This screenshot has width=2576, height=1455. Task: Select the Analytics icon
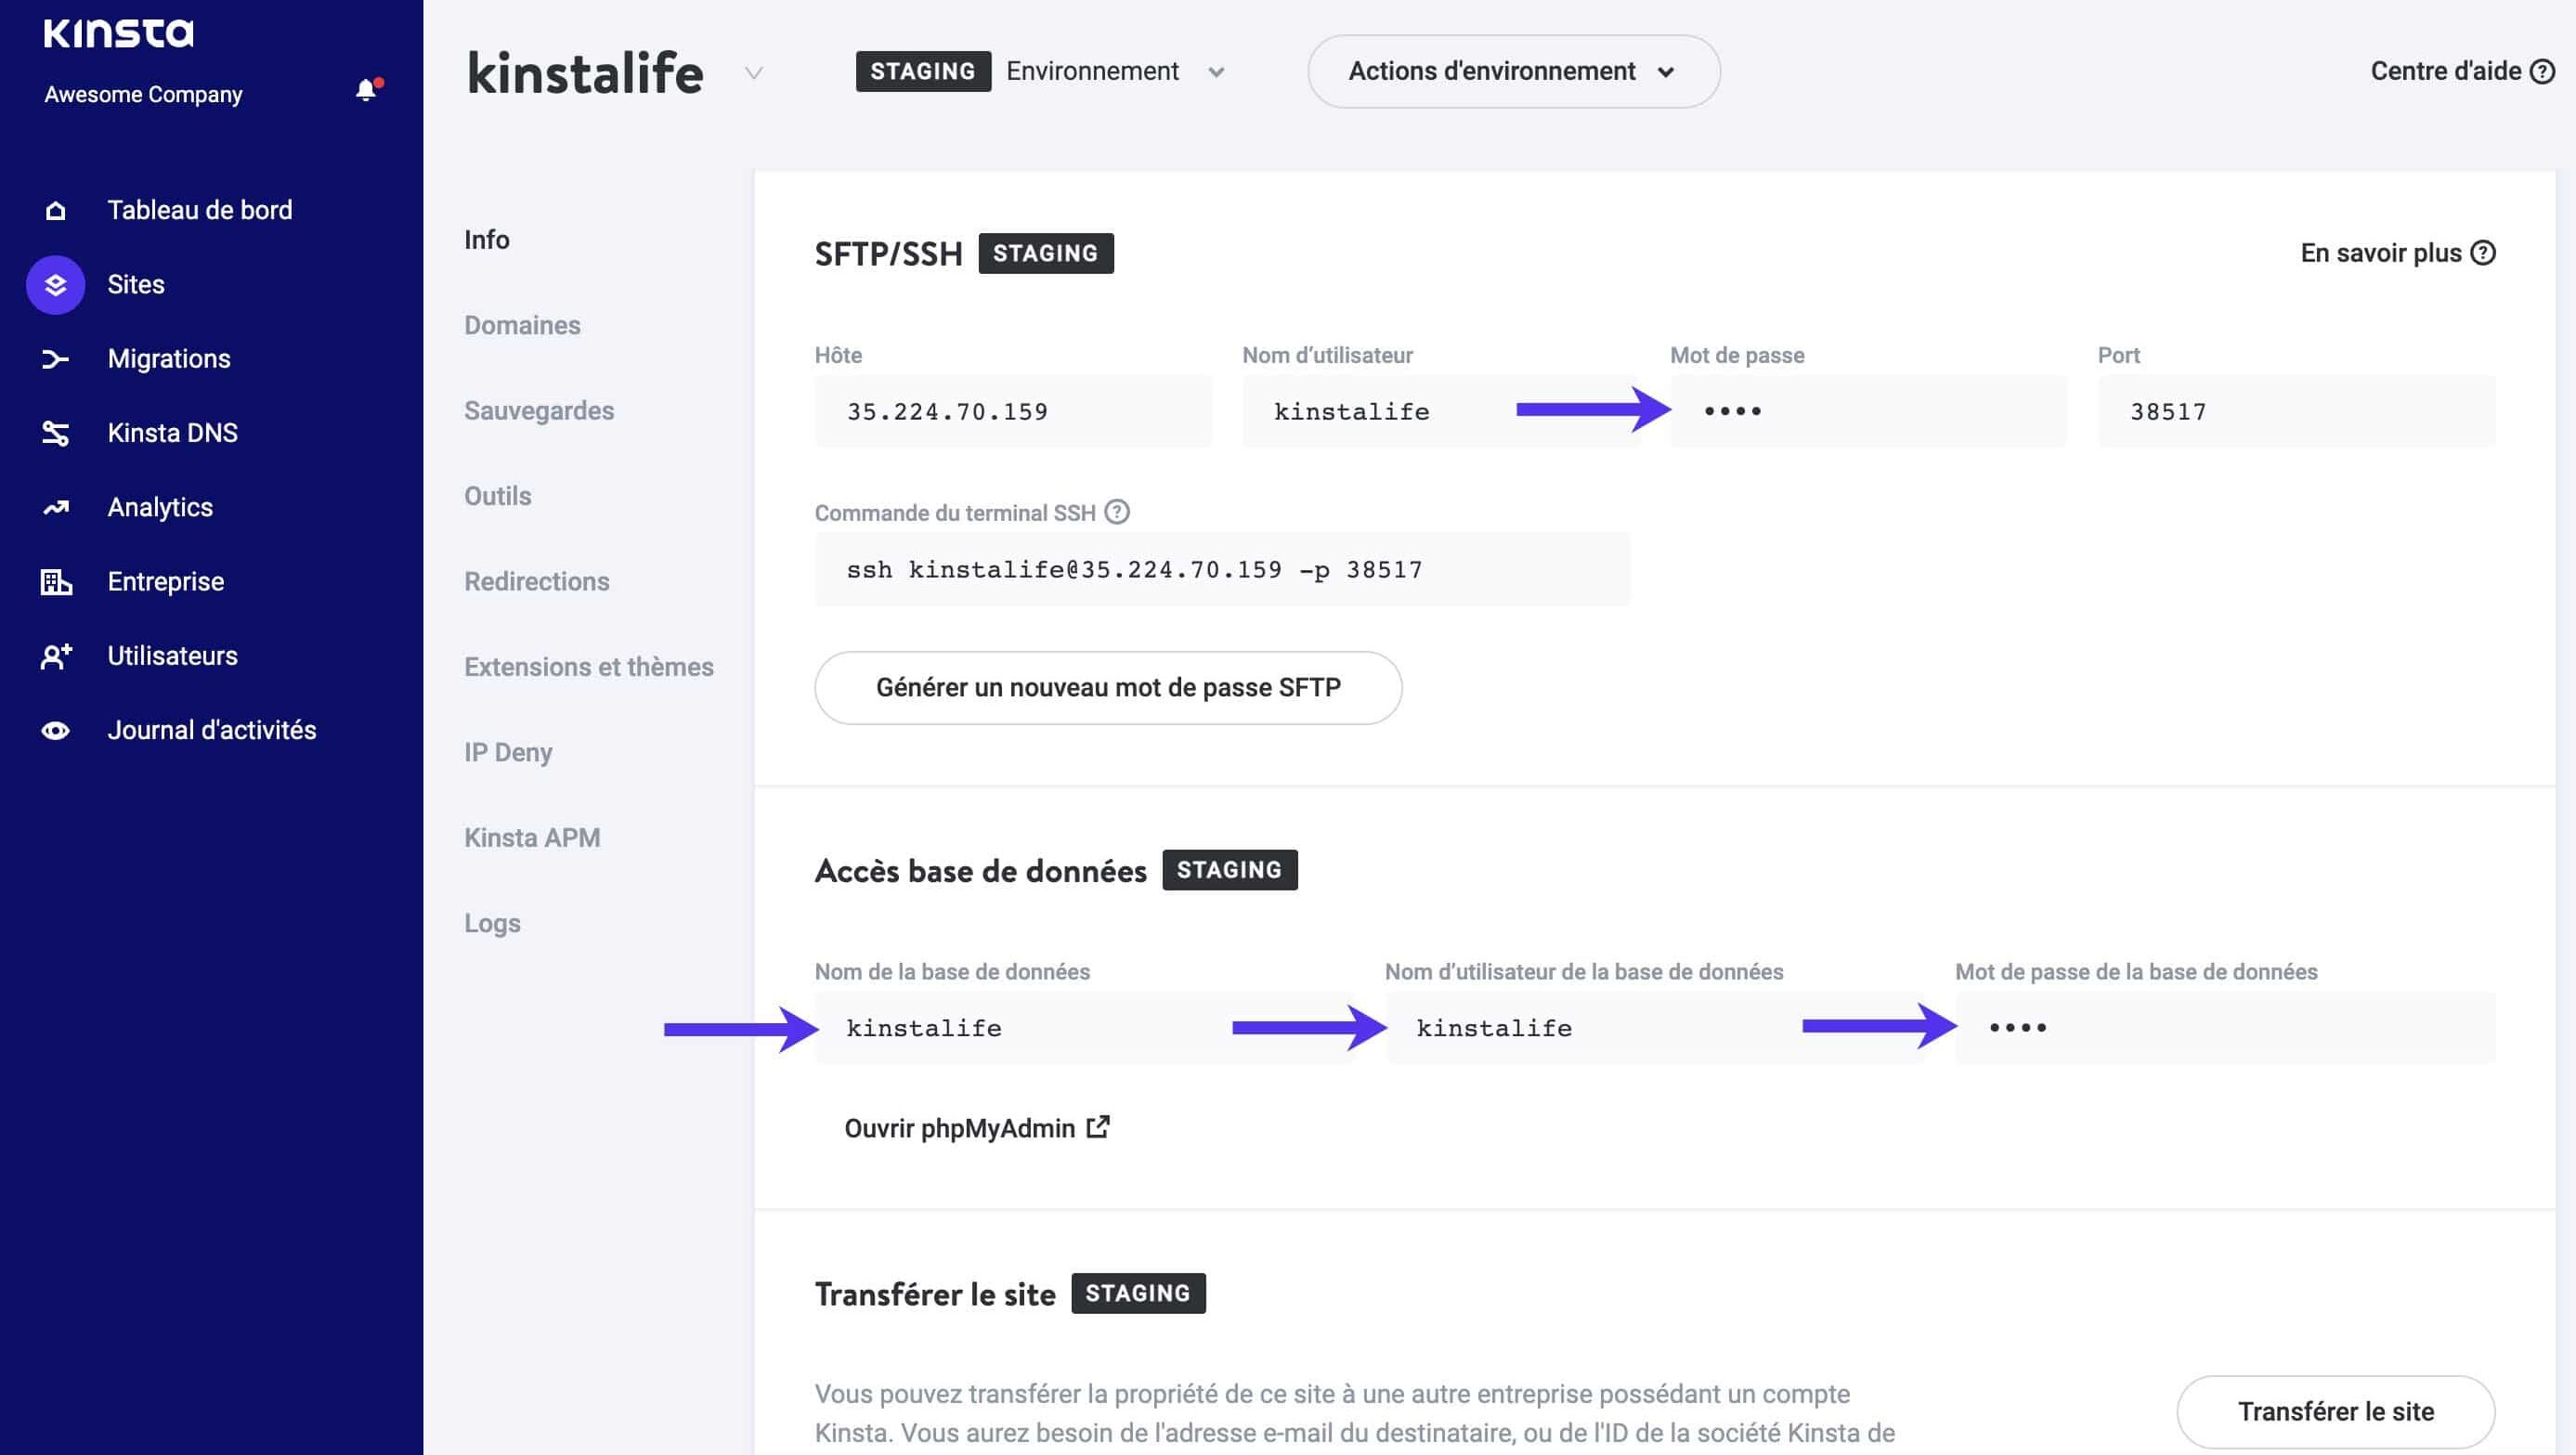pyautogui.click(x=55, y=507)
